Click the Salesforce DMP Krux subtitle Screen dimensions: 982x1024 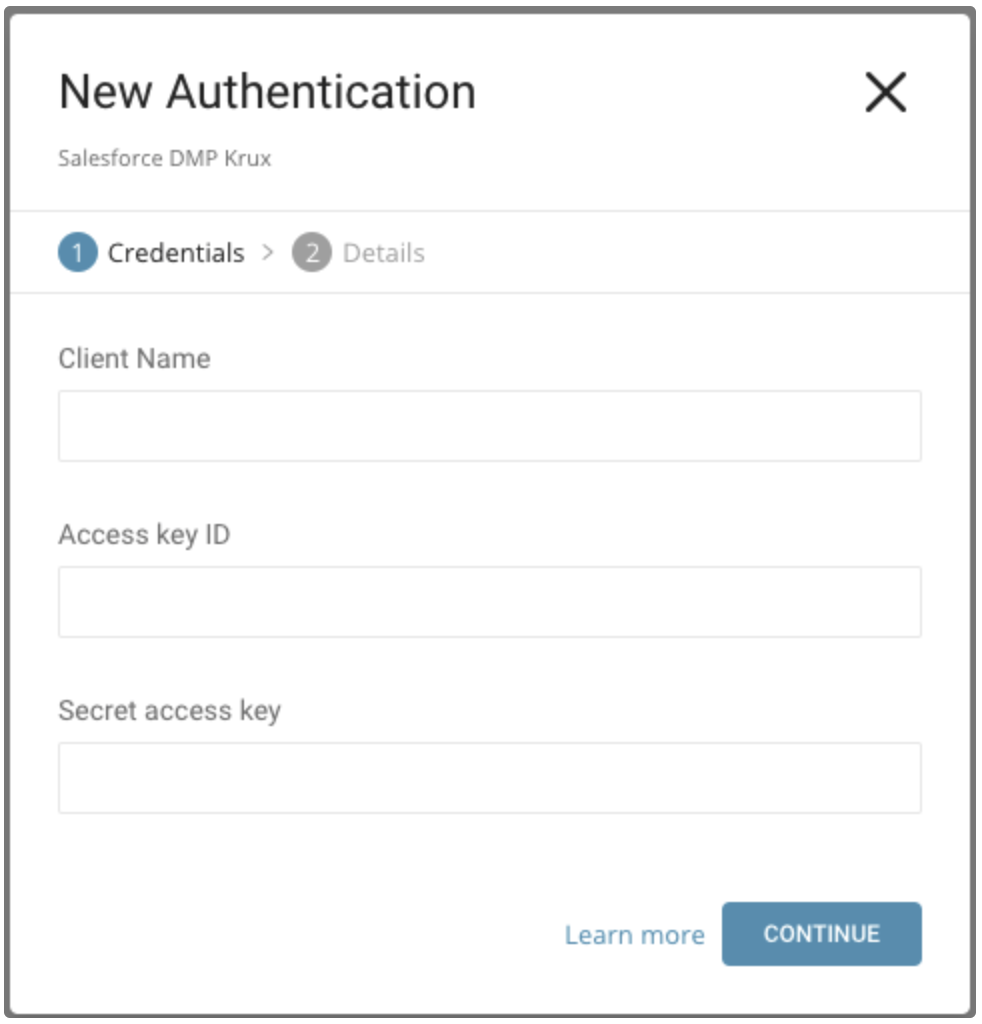click(165, 158)
